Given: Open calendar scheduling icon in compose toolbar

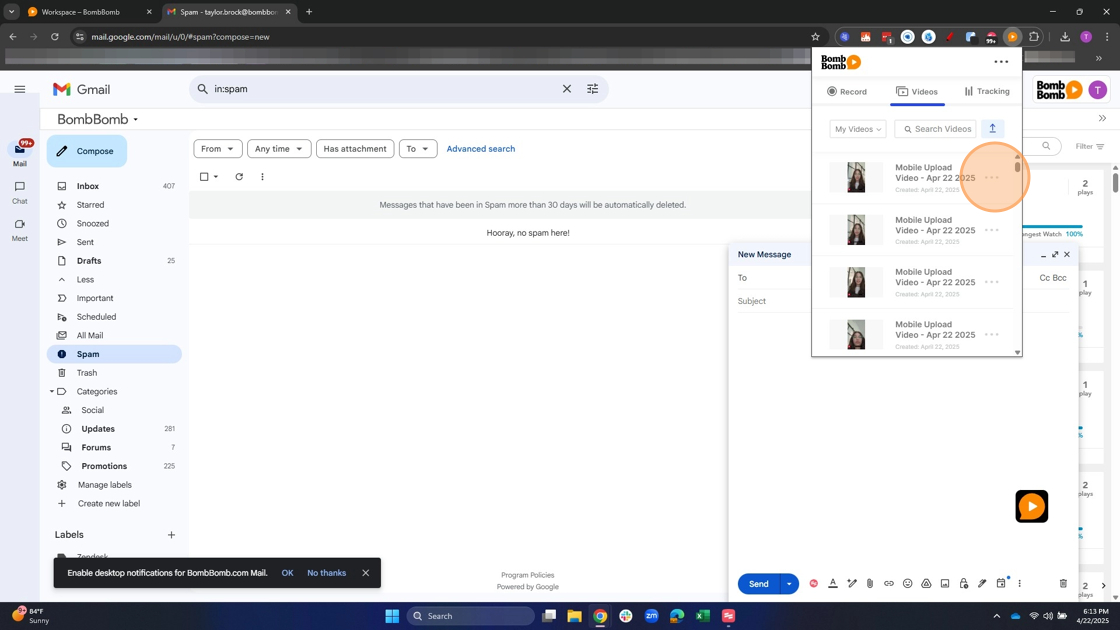Looking at the screenshot, I should (1001, 583).
